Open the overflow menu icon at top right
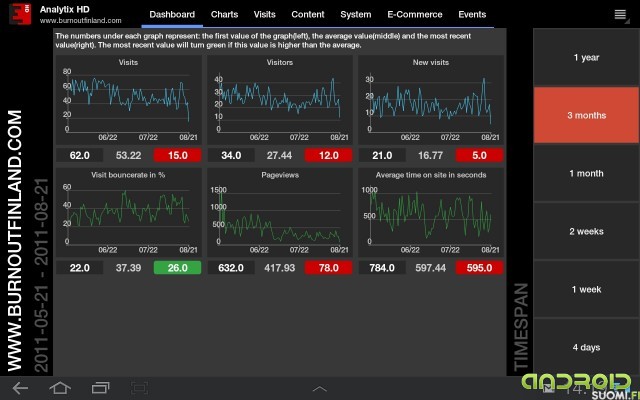 [x=621, y=15]
